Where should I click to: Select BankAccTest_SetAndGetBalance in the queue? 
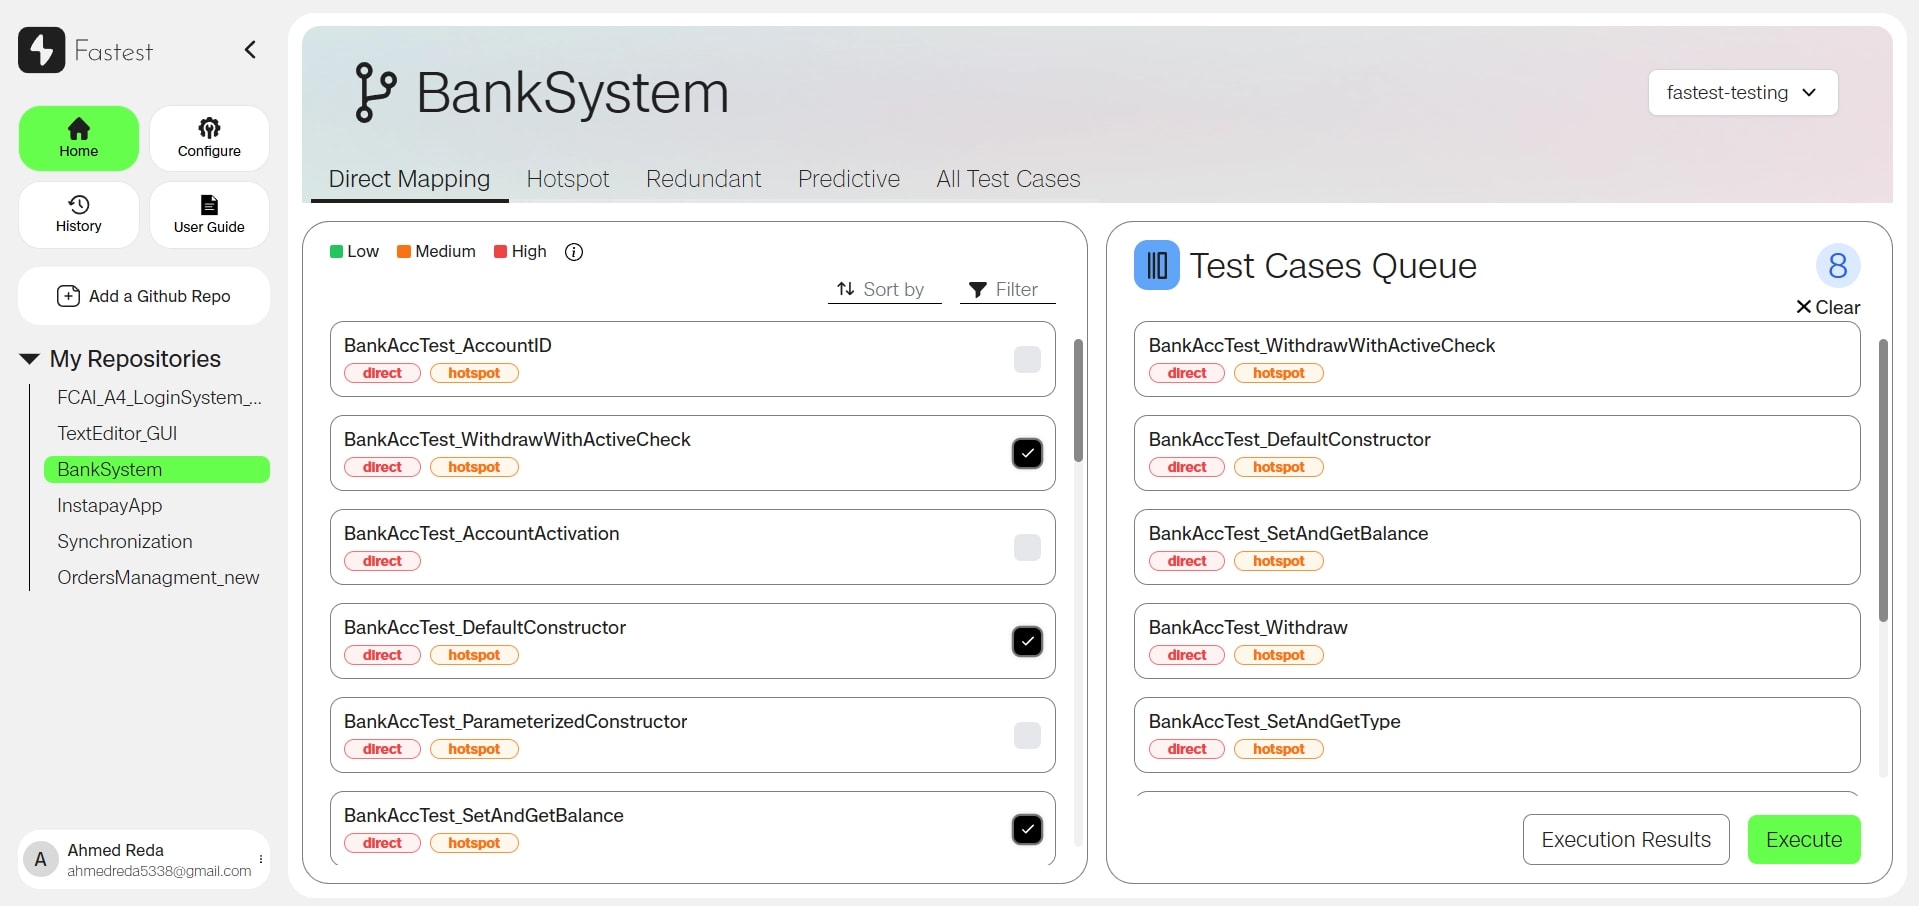[1497, 548]
